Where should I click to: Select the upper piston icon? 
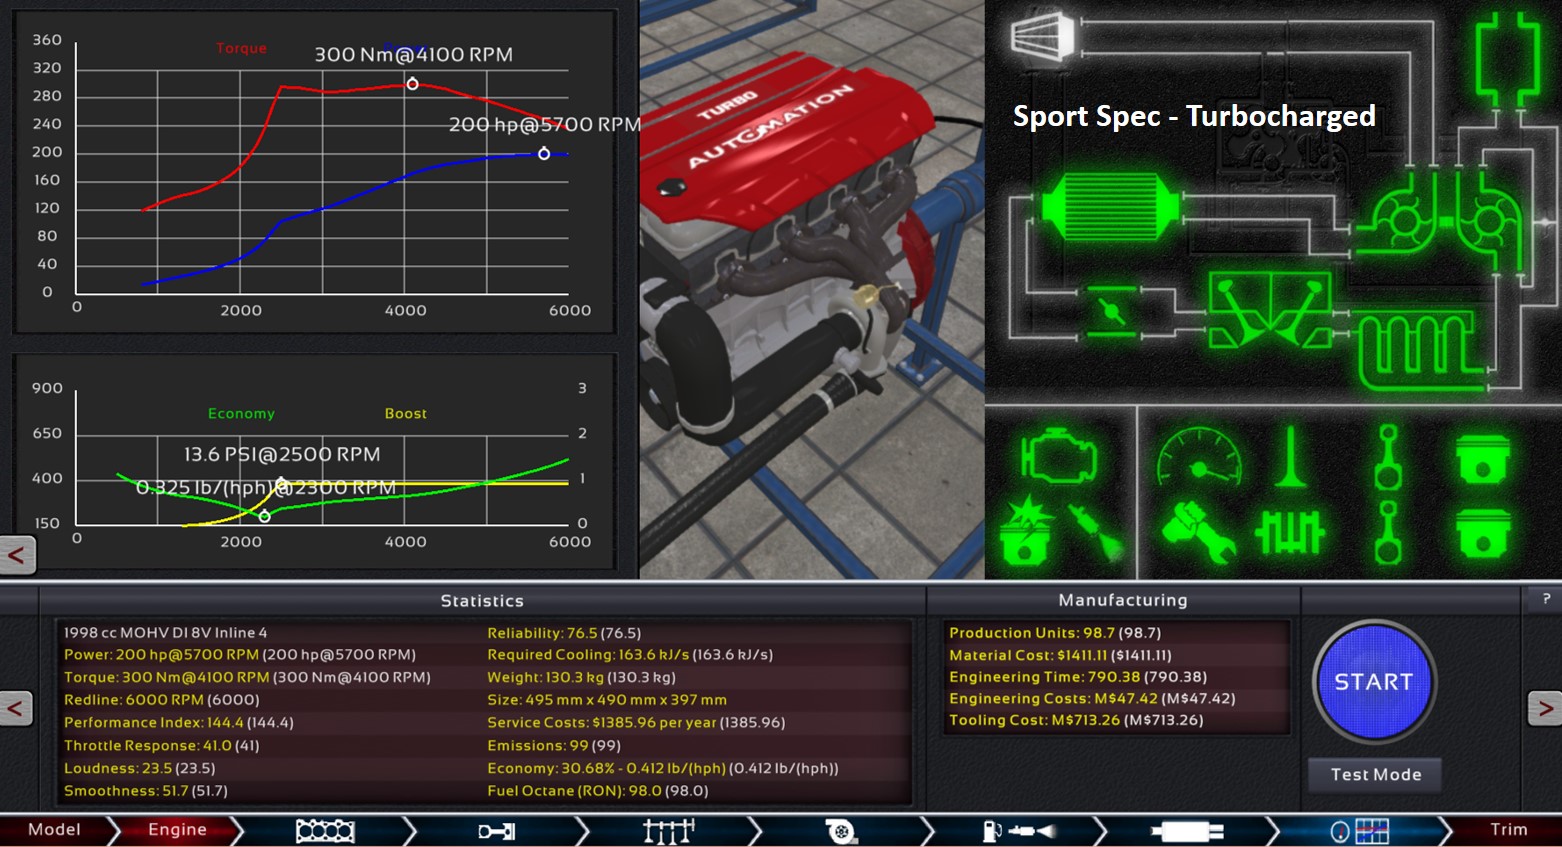click(1483, 459)
